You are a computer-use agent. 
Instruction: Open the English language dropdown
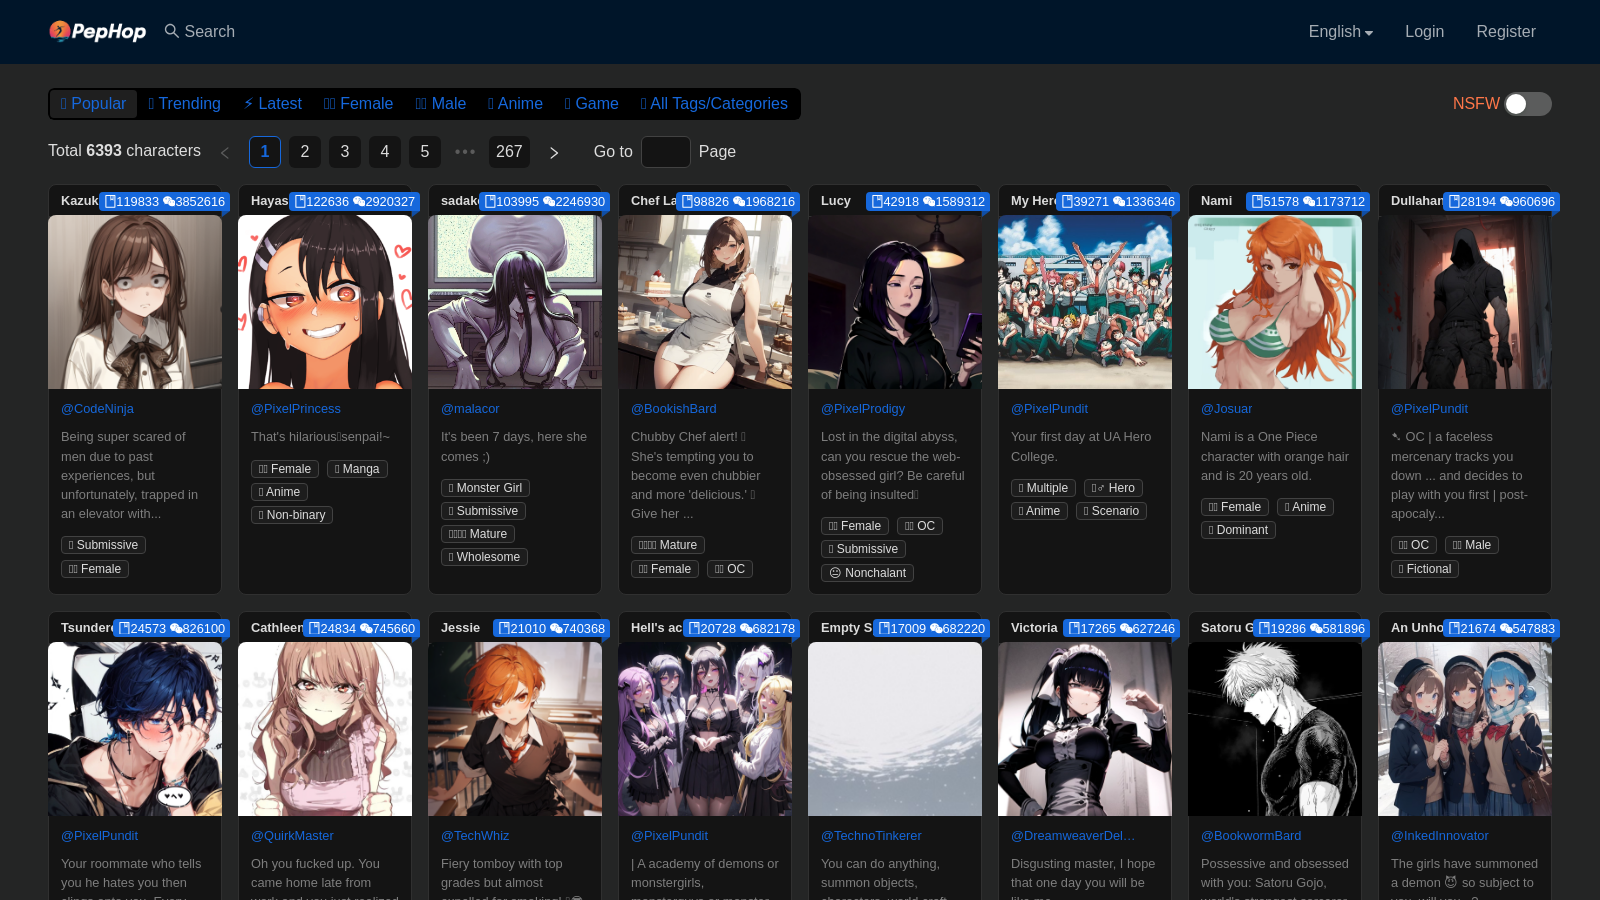[x=1340, y=31]
